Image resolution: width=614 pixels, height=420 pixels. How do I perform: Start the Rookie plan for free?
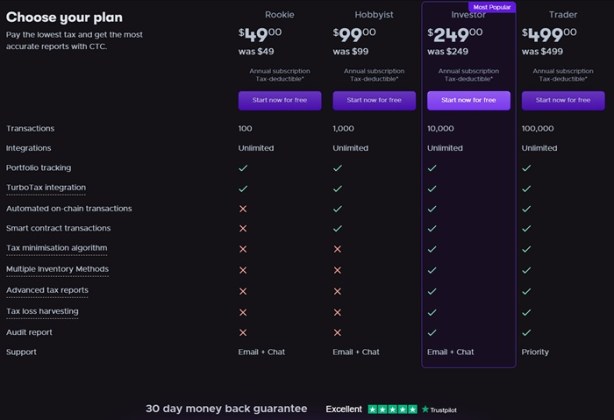pos(279,100)
